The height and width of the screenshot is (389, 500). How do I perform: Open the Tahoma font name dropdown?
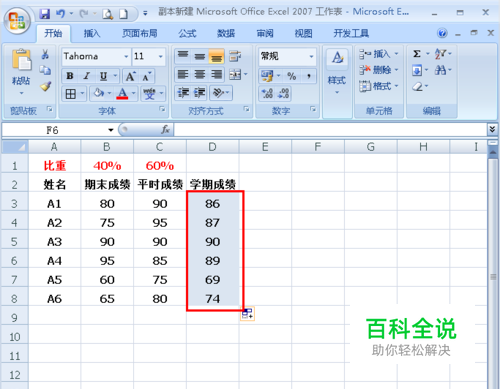126,56
